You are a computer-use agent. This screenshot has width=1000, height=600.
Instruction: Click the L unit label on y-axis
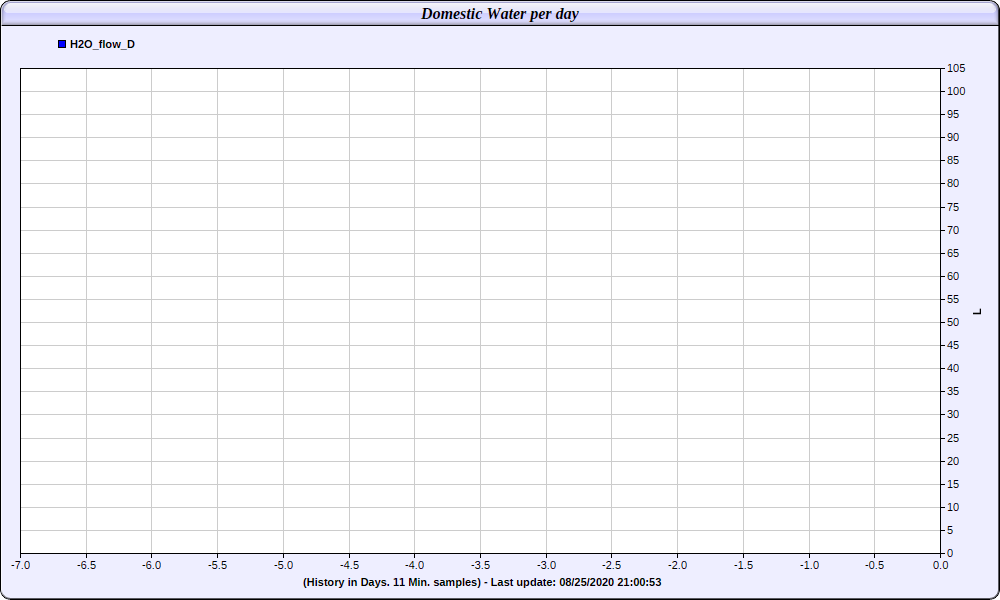(x=977, y=311)
